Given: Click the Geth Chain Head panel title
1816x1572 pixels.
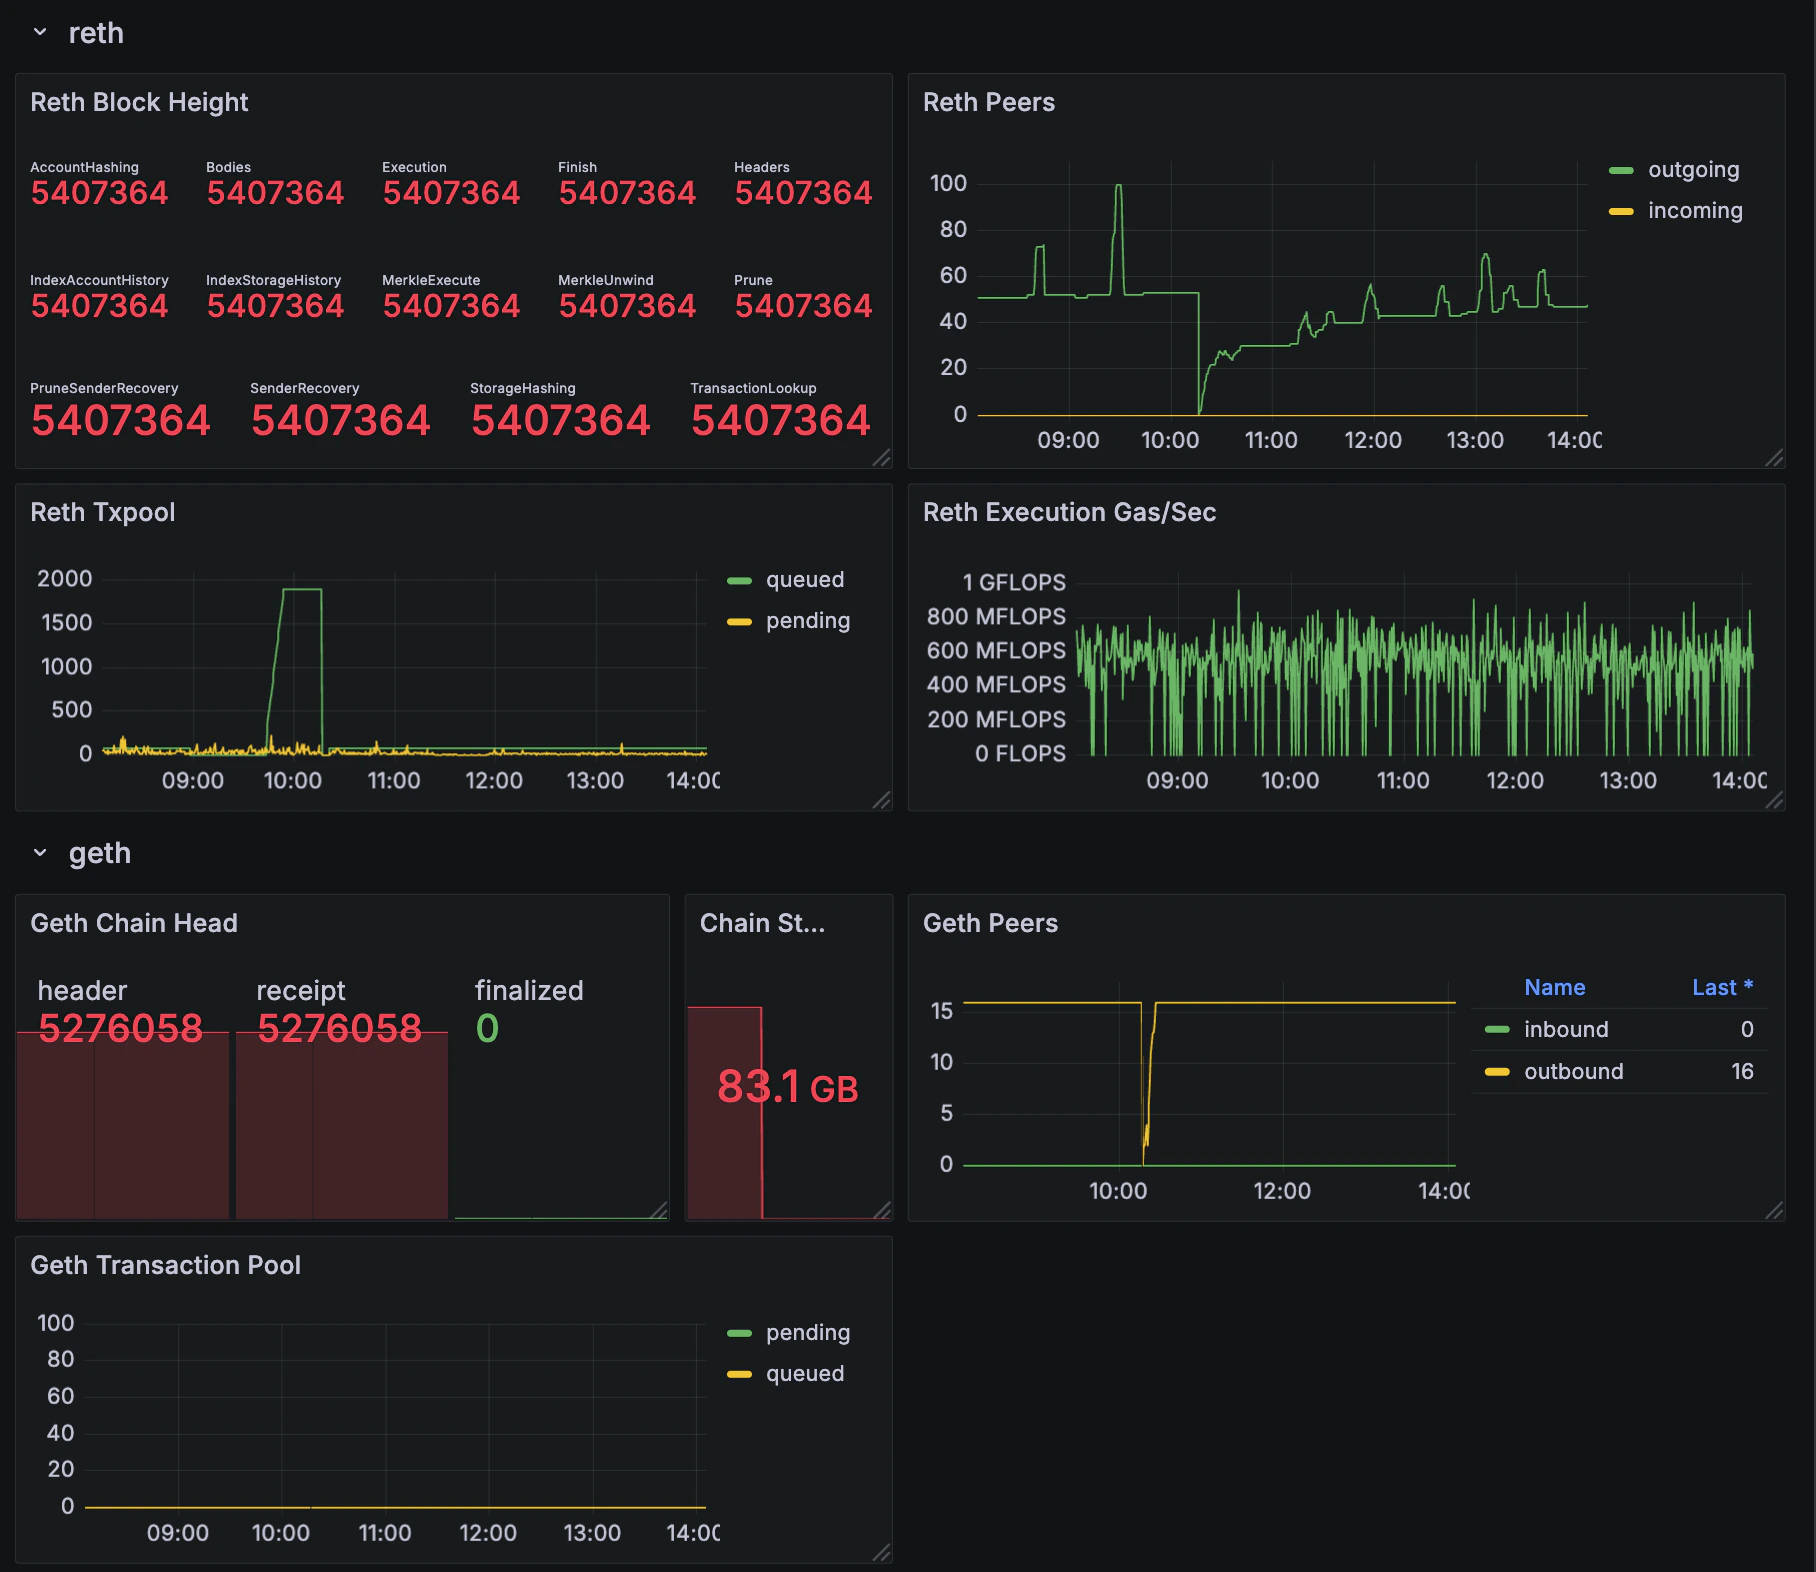Looking at the screenshot, I should pyautogui.click(x=133, y=922).
